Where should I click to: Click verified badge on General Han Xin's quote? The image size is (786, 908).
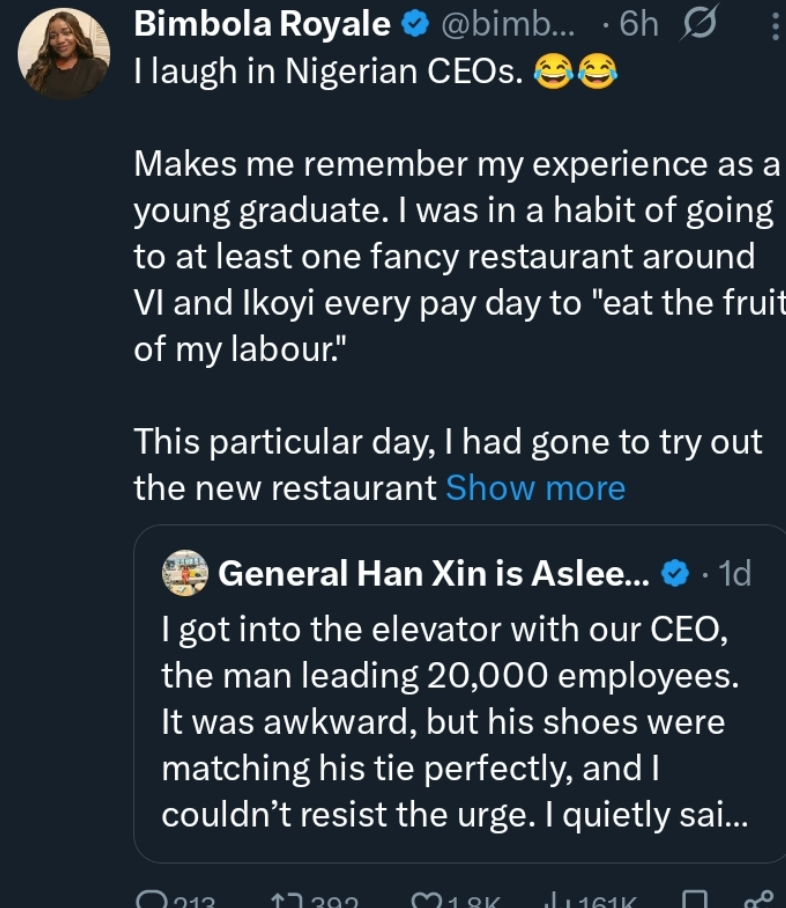(x=676, y=573)
